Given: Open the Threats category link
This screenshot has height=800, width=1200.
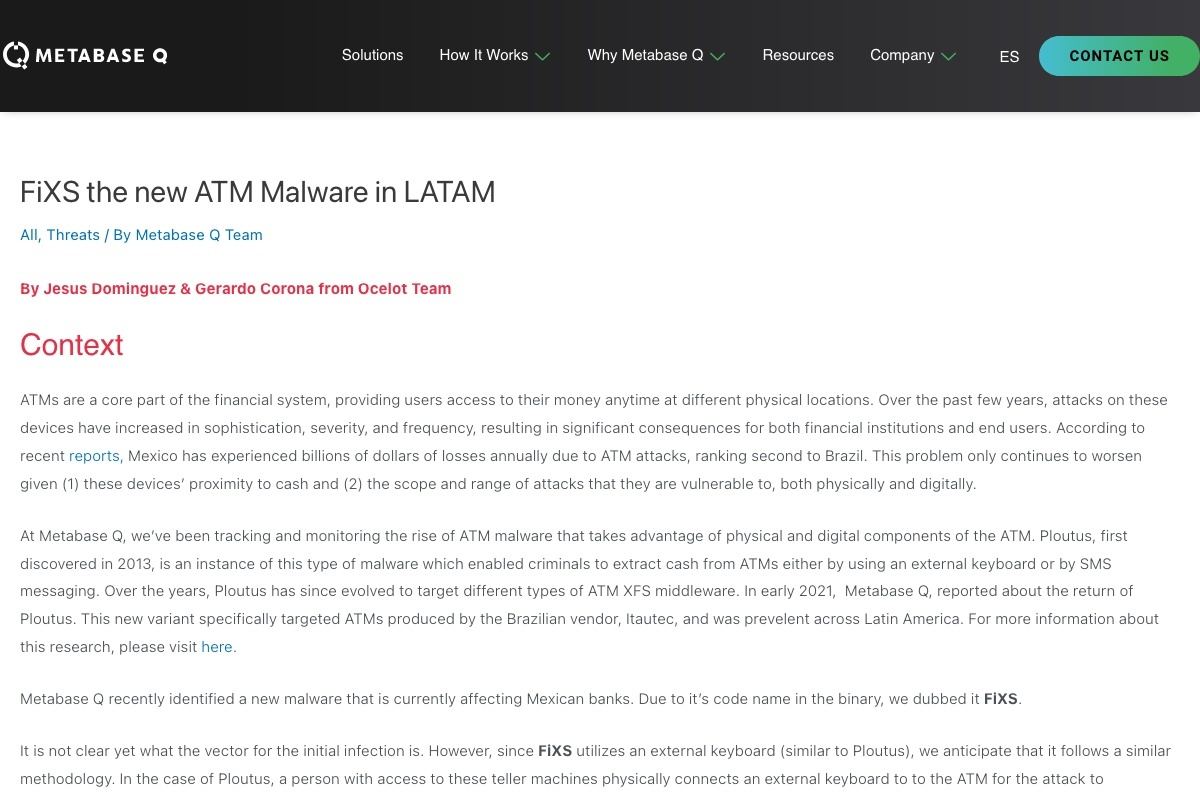Looking at the screenshot, I should [x=73, y=235].
